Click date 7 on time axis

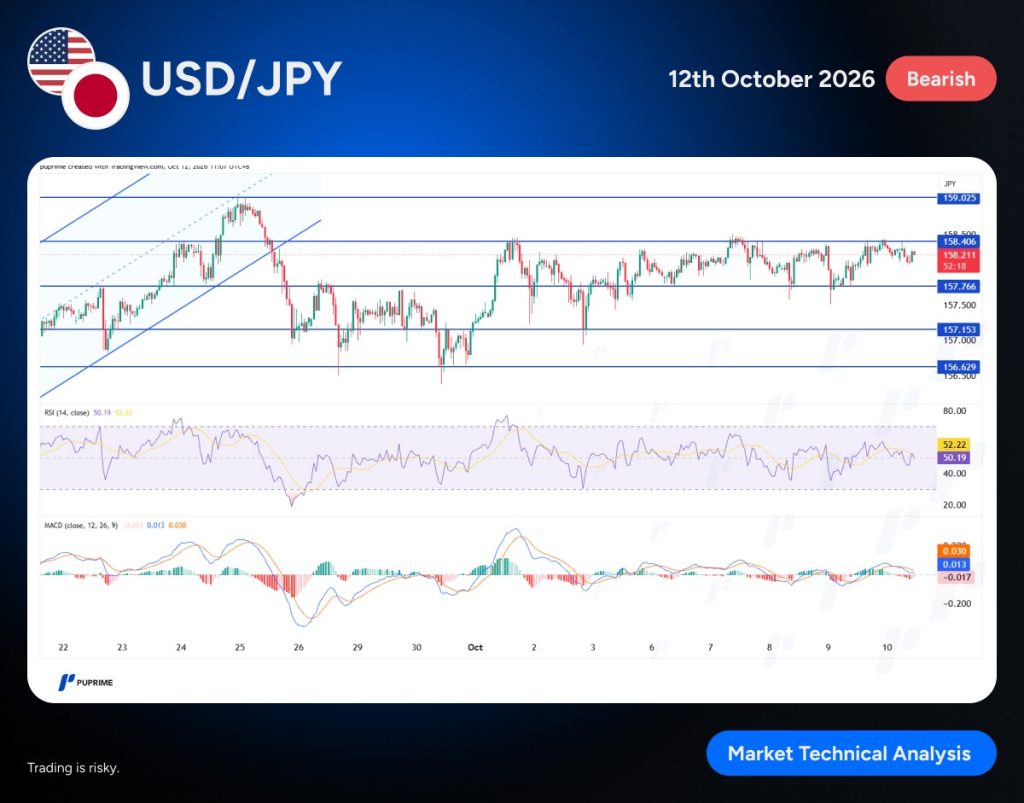711,647
